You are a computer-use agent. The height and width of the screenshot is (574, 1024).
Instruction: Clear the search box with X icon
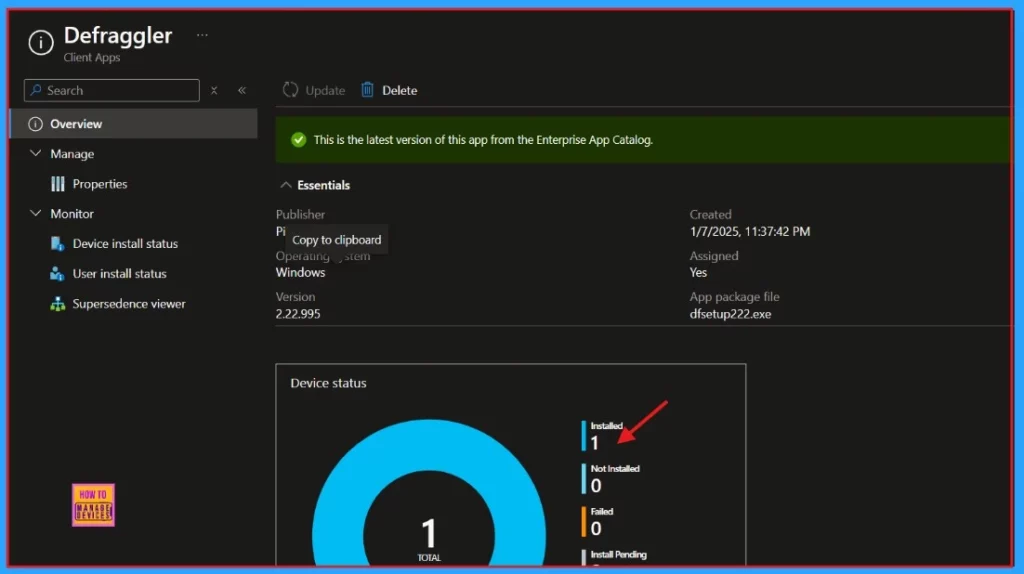pyautogui.click(x=214, y=90)
